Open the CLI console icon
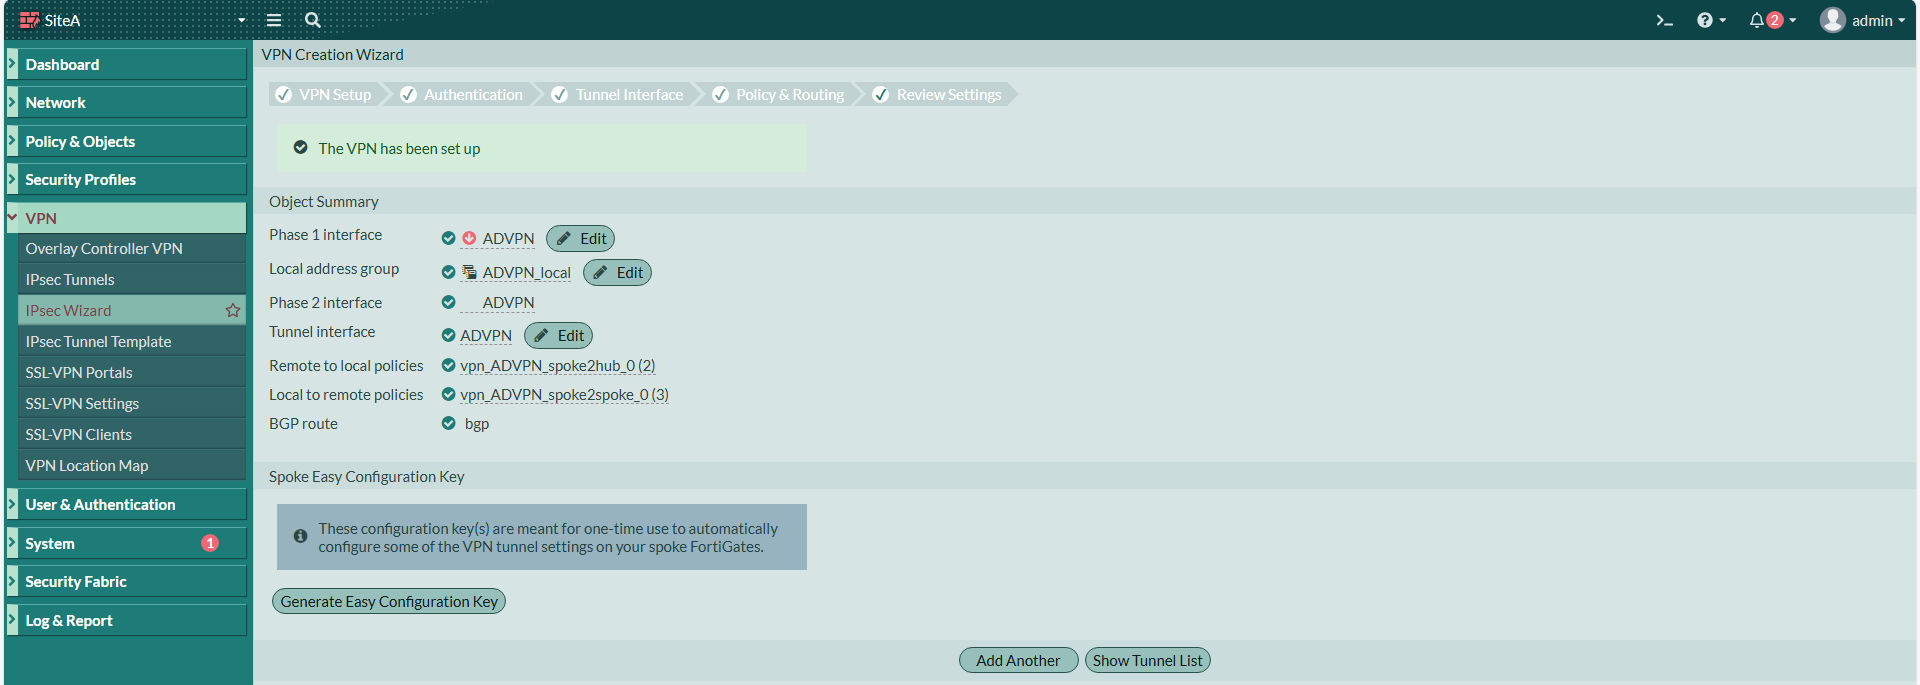 click(1664, 20)
